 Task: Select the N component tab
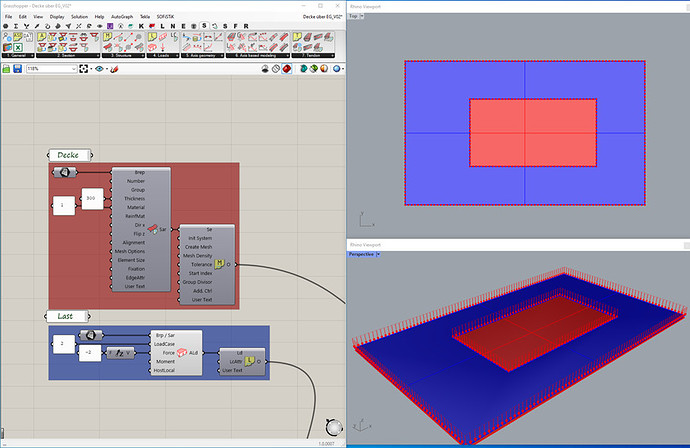173,26
